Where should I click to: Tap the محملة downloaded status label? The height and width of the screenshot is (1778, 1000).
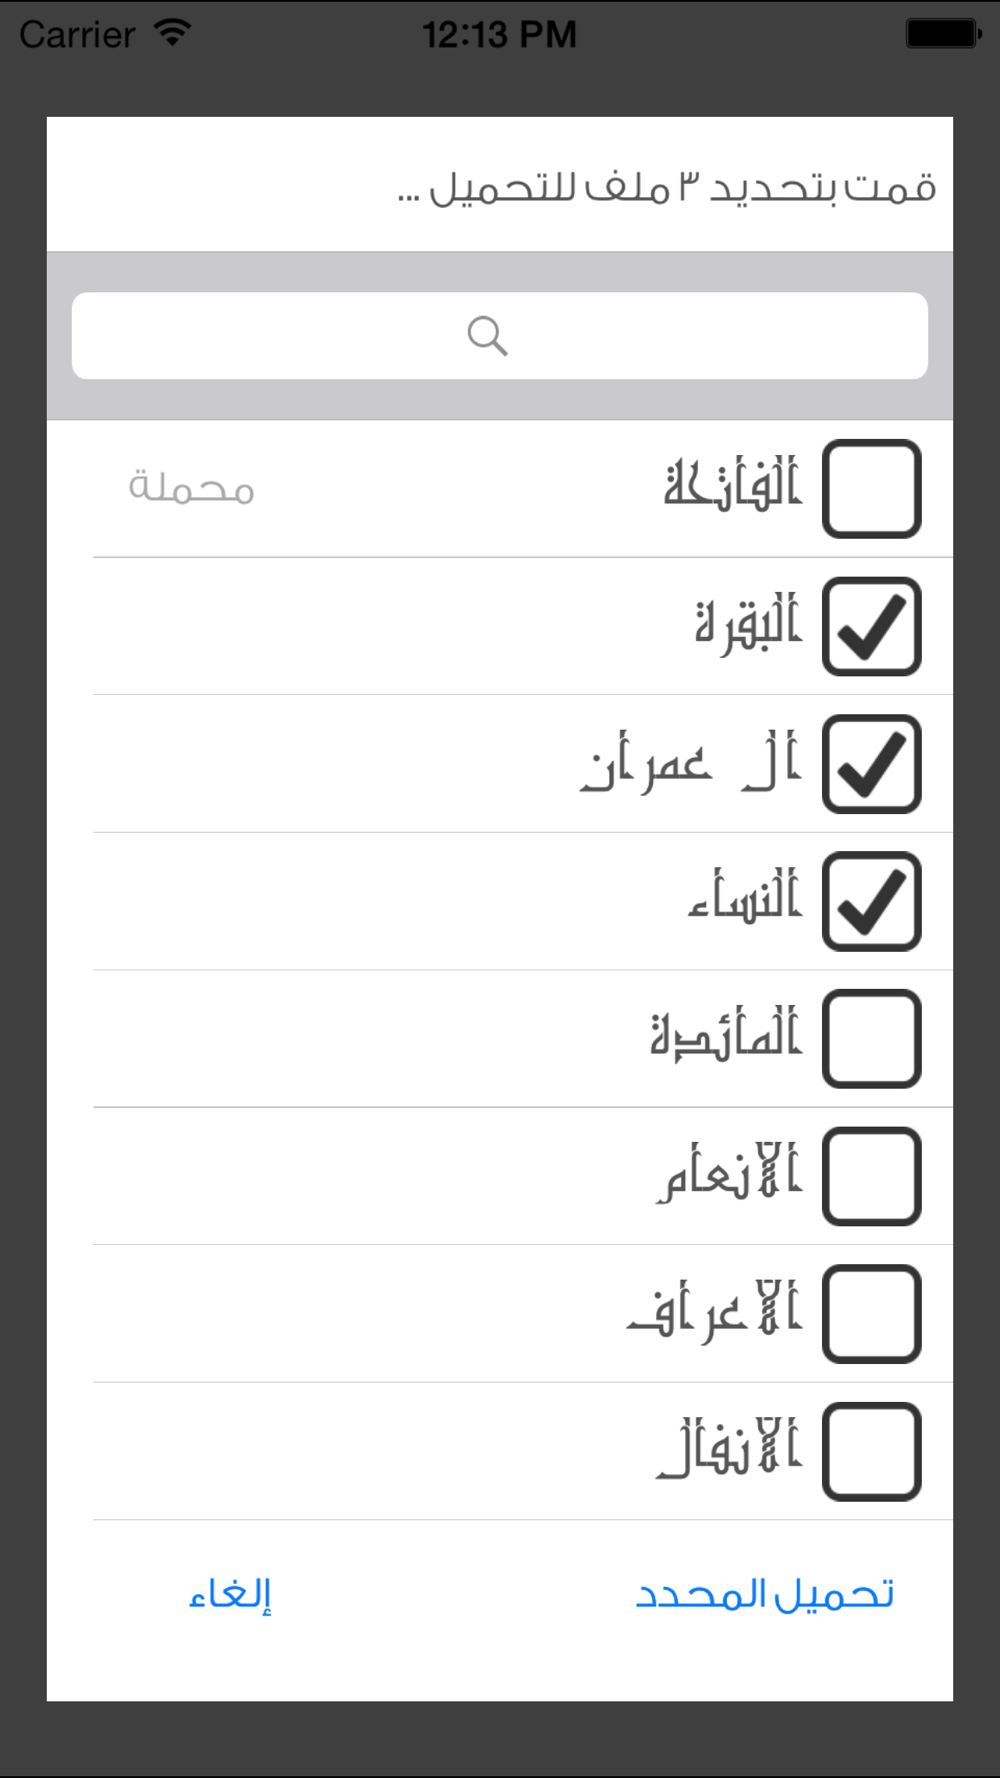point(191,488)
